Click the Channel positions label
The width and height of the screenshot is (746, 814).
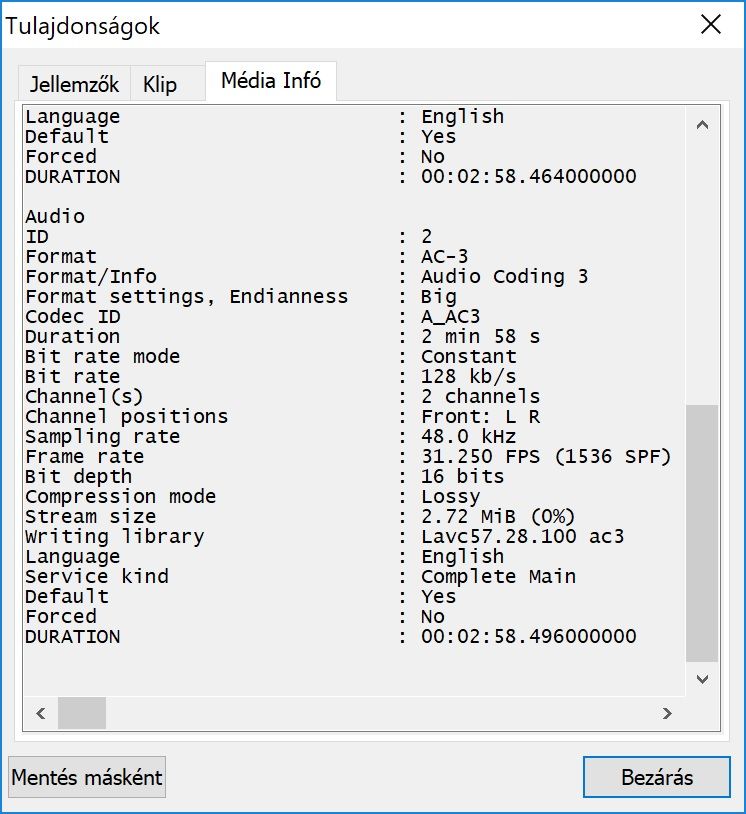click(x=126, y=416)
